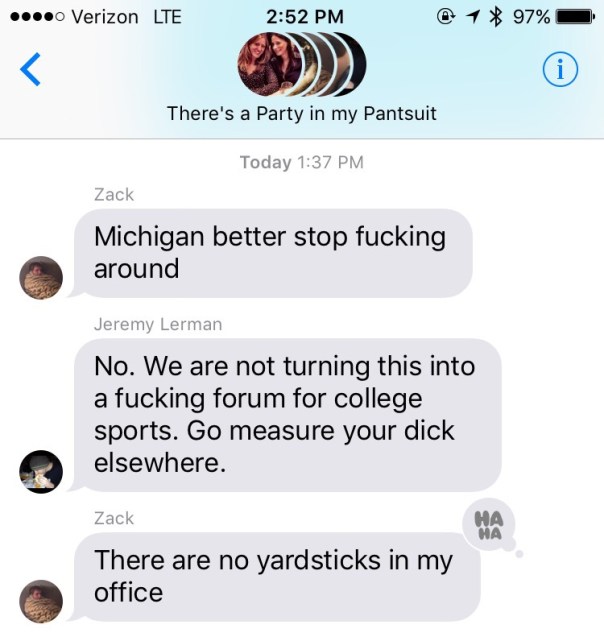Tap the Jeremy Lerman sender name
The height and width of the screenshot is (637, 604).
[x=158, y=324]
